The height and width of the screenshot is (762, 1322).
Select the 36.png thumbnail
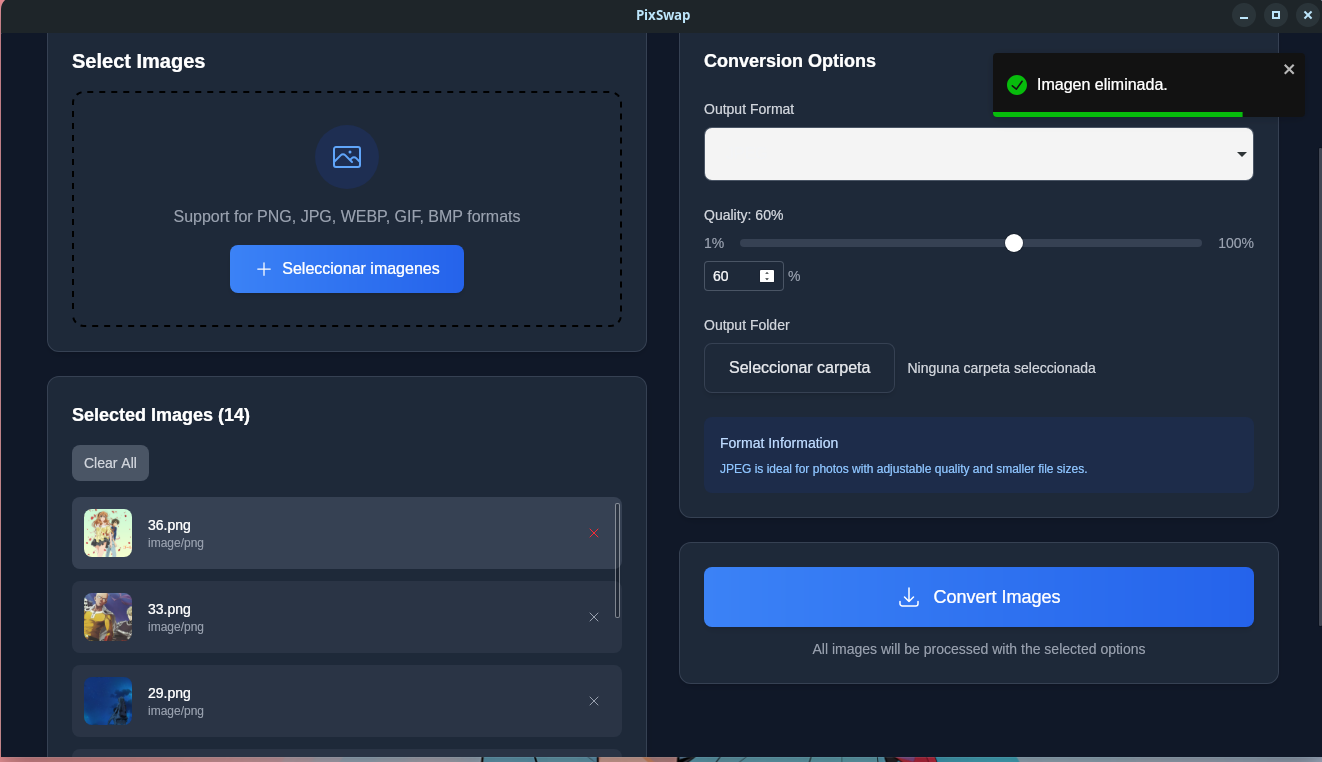coord(108,533)
